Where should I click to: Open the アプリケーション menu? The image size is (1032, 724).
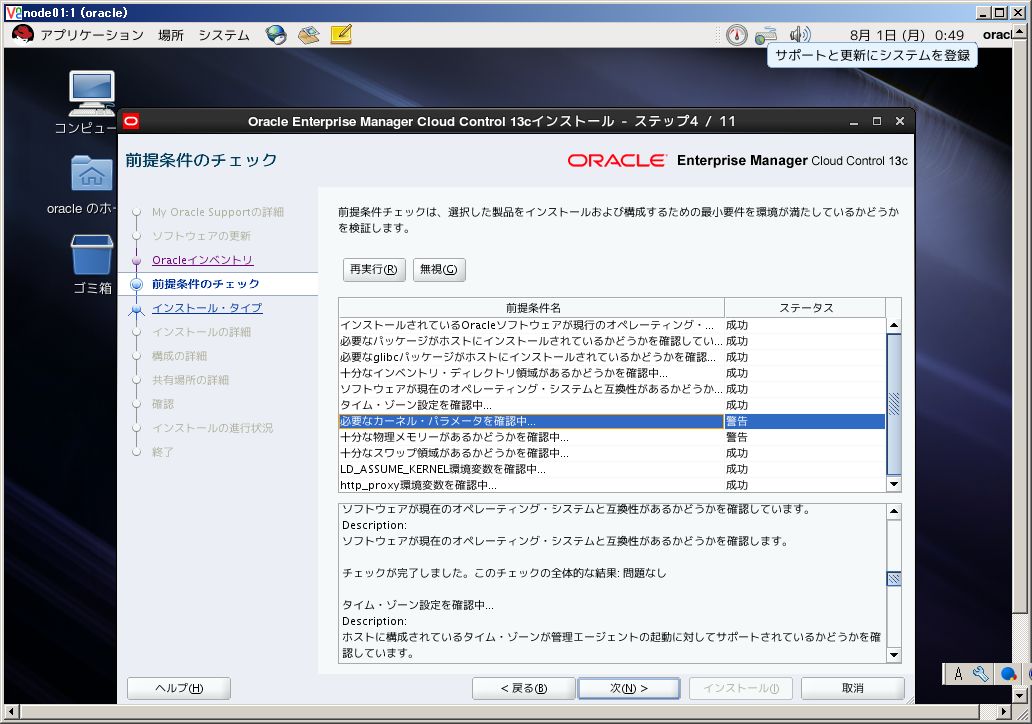click(x=91, y=35)
